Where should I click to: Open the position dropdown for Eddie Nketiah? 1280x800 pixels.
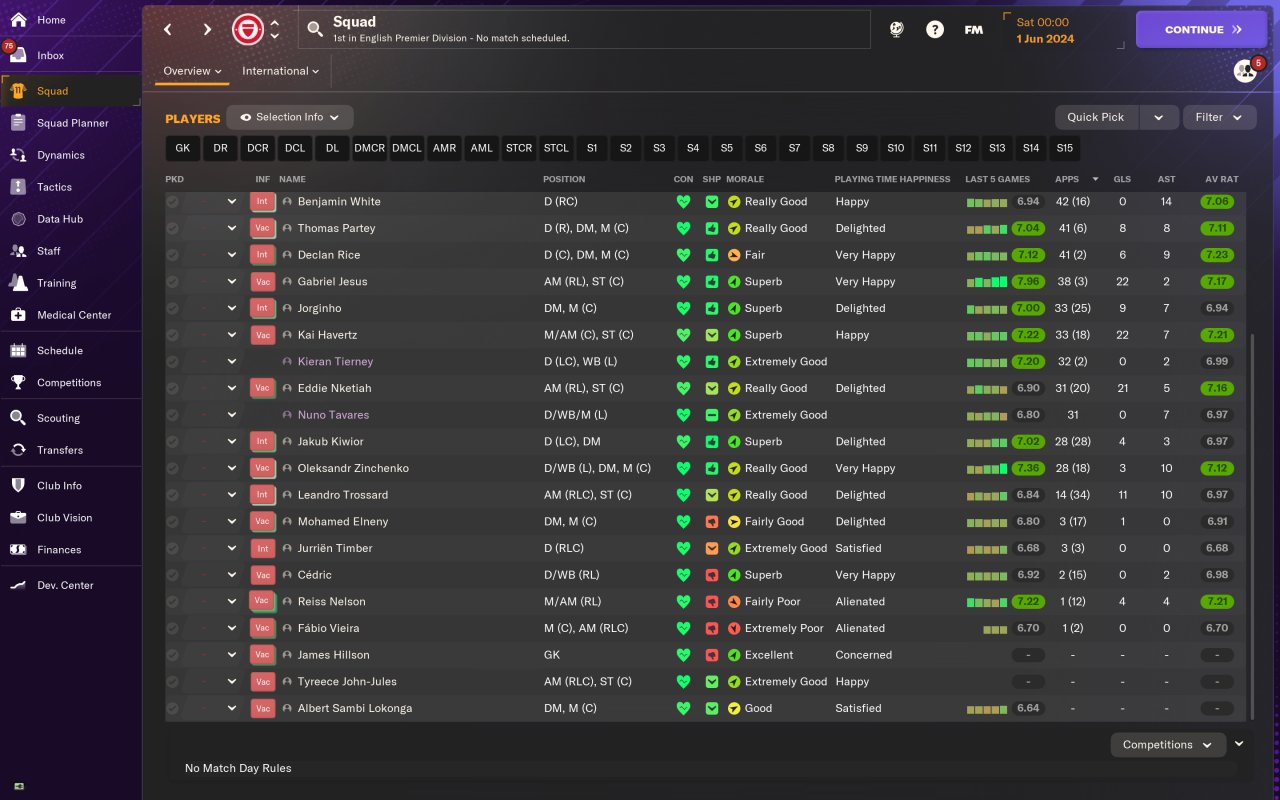[x=232, y=388]
